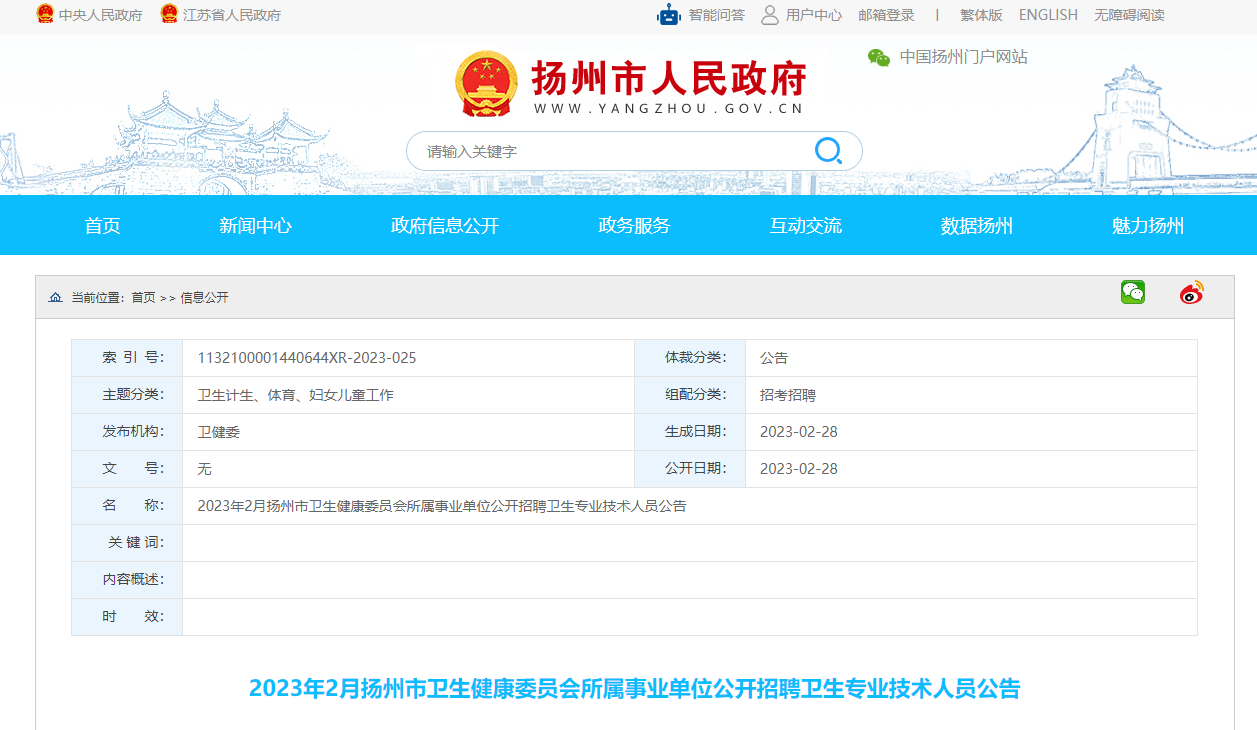Click the 智能问答 robot icon
This screenshot has height=730, width=1257.
click(x=669, y=15)
